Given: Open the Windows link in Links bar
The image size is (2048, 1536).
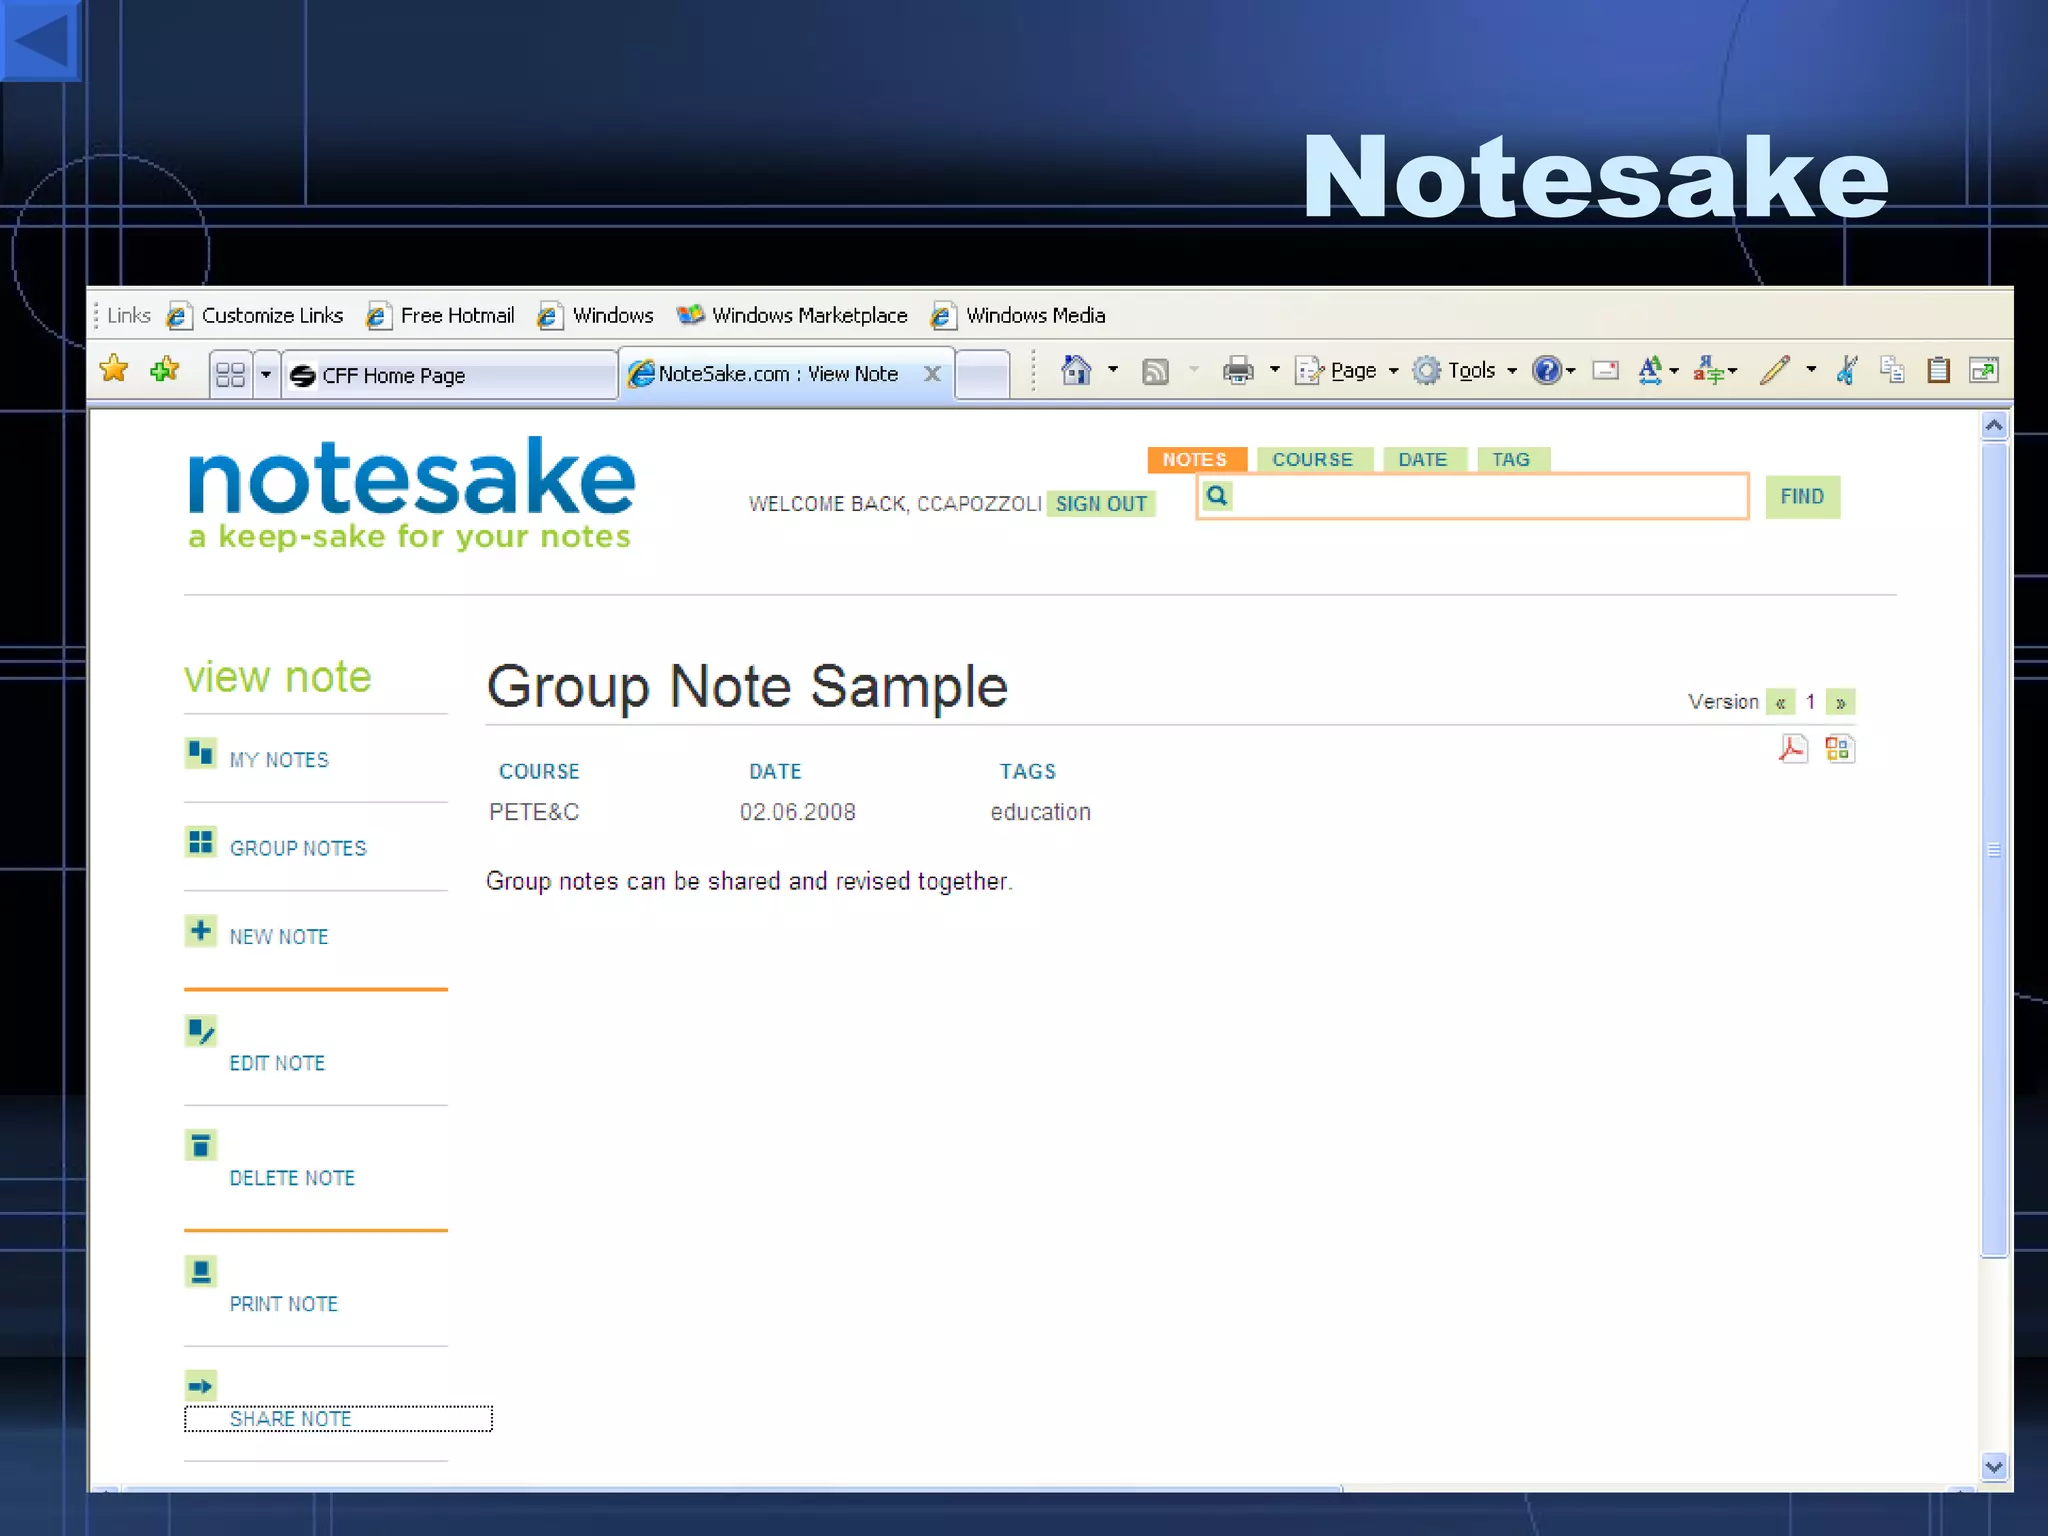Looking at the screenshot, I should click(x=595, y=316).
